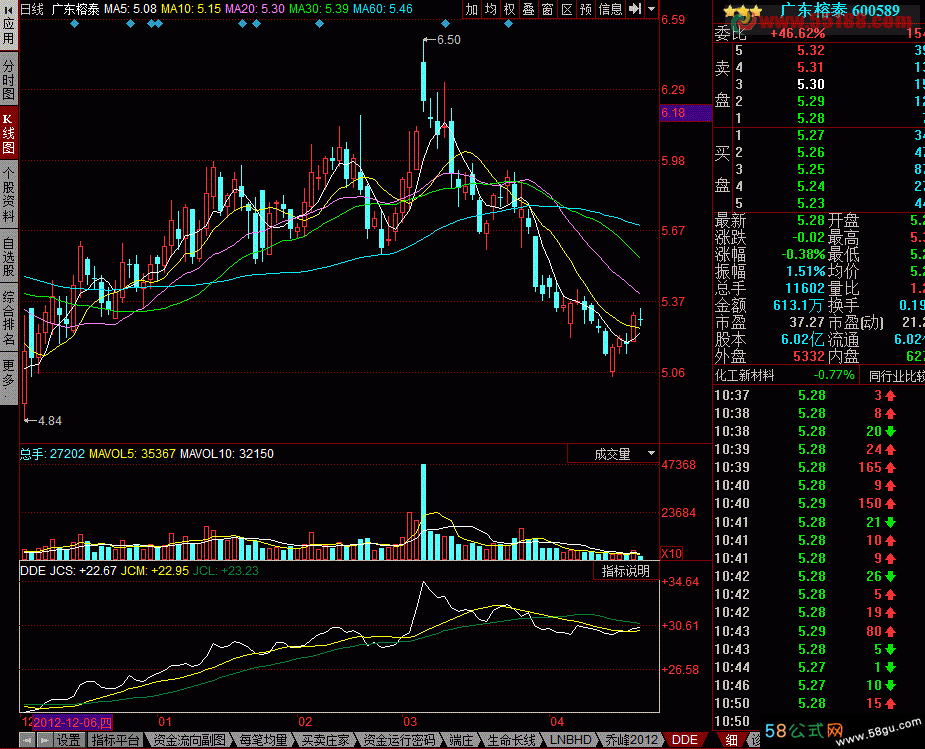Click the 设置 button at bottom

coord(68,740)
